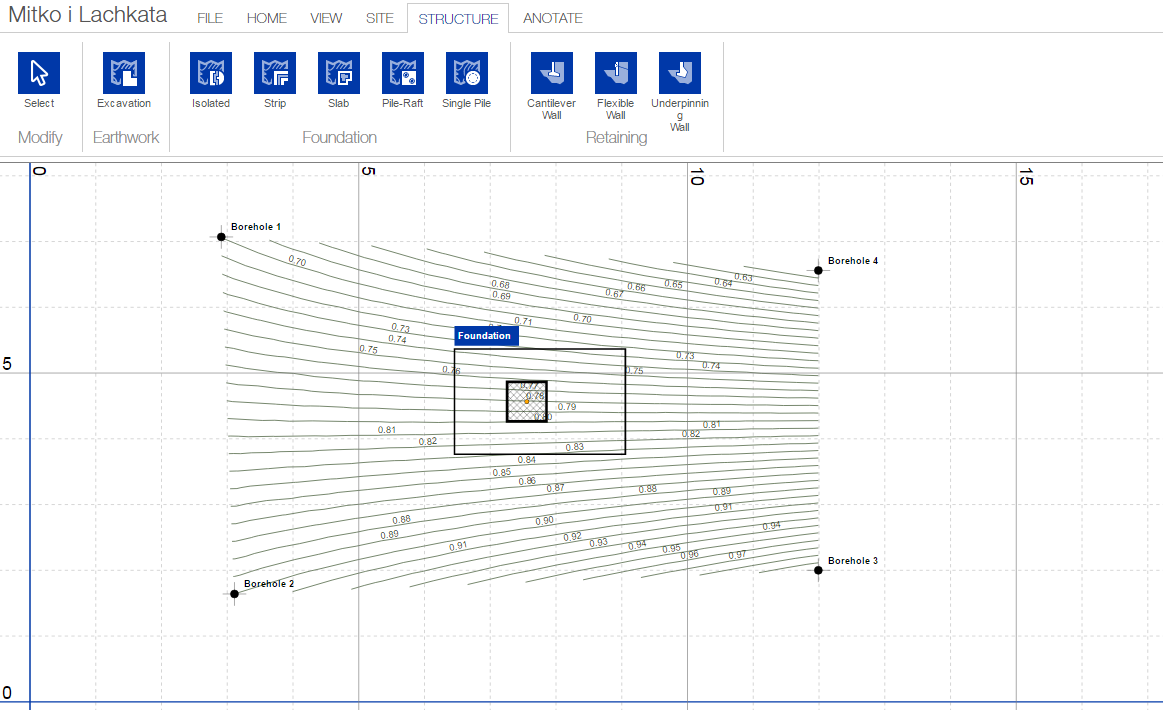The image size is (1163, 710).
Task: Click the Borehole 1 text label
Action: [x=256, y=227]
